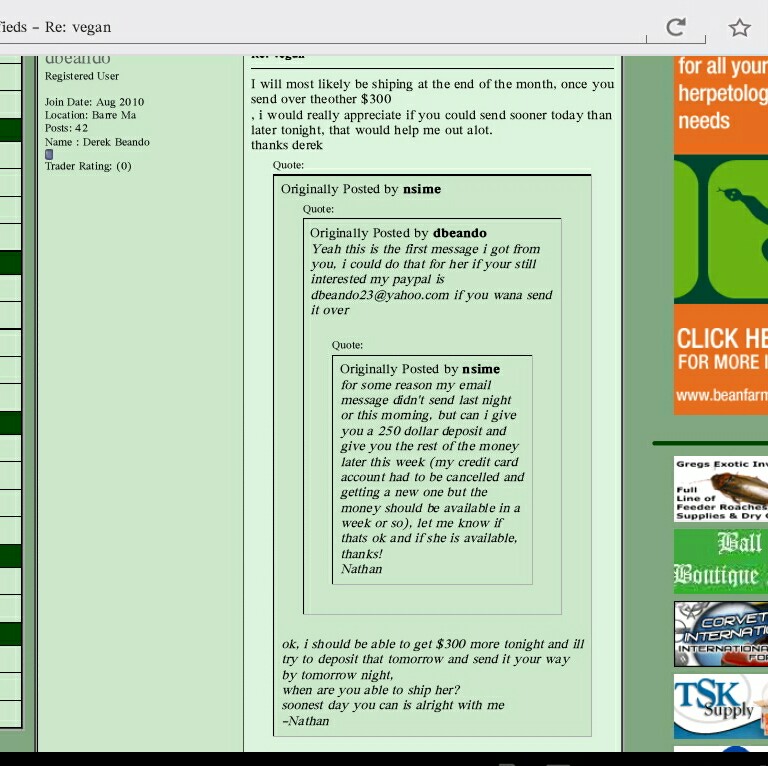Click the bold nsime name in the innermost quote
The image size is (768, 766).
pyautogui.click(x=481, y=369)
